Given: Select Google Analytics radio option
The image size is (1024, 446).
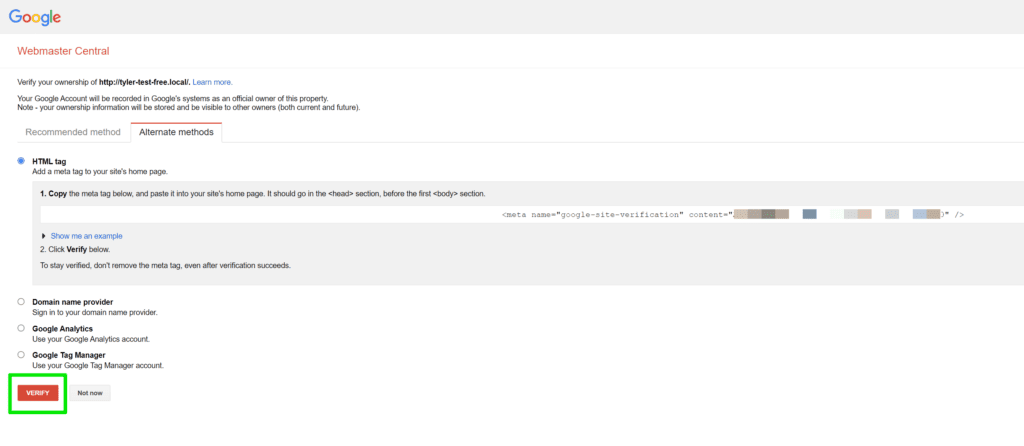Looking at the screenshot, I should [21, 328].
